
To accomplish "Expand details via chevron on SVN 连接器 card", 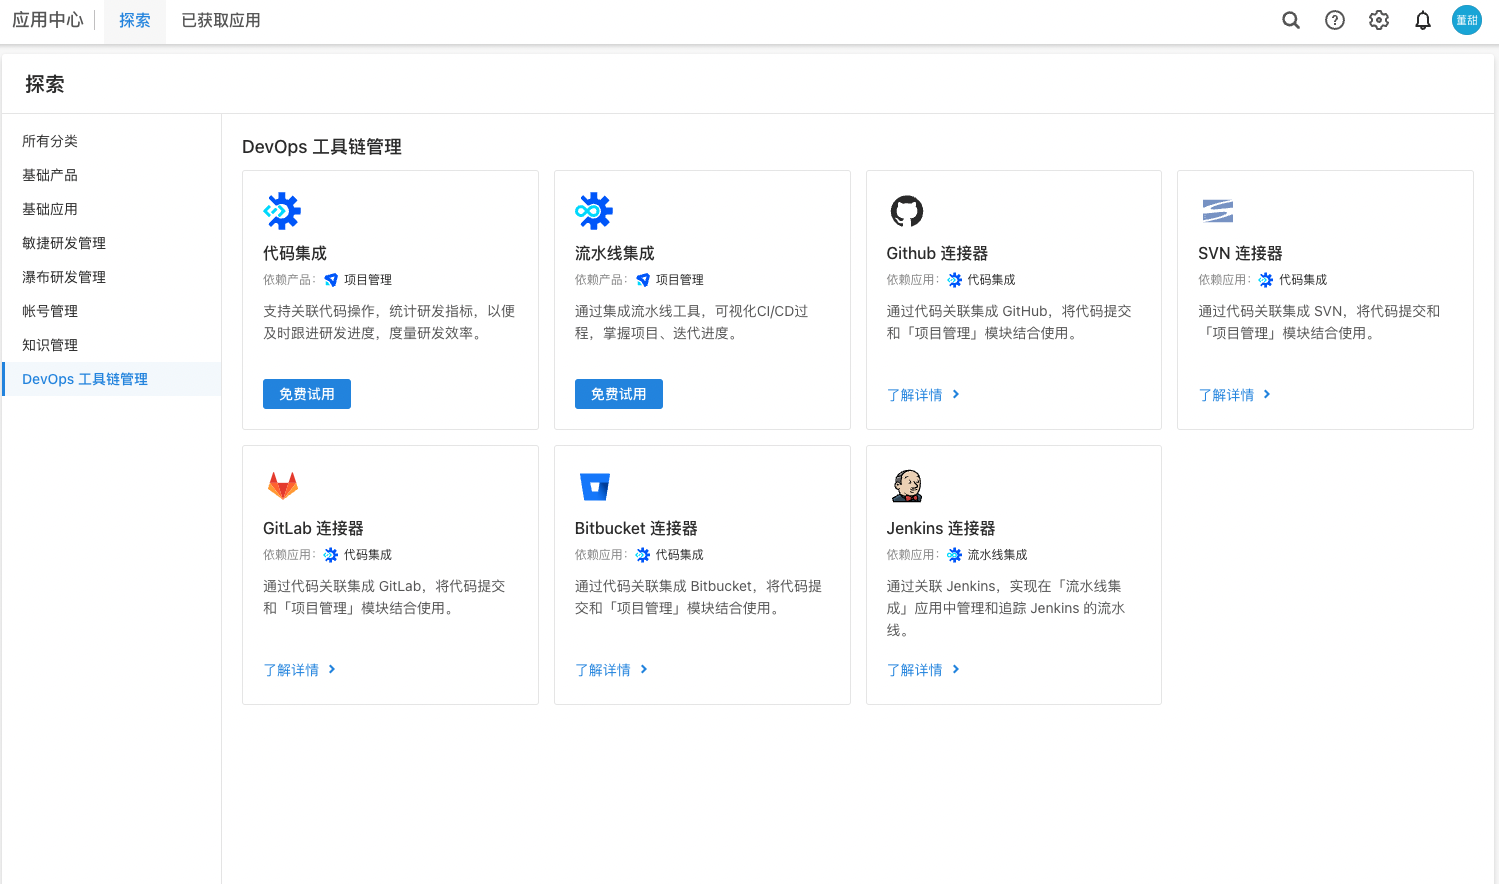I will (x=1266, y=394).
